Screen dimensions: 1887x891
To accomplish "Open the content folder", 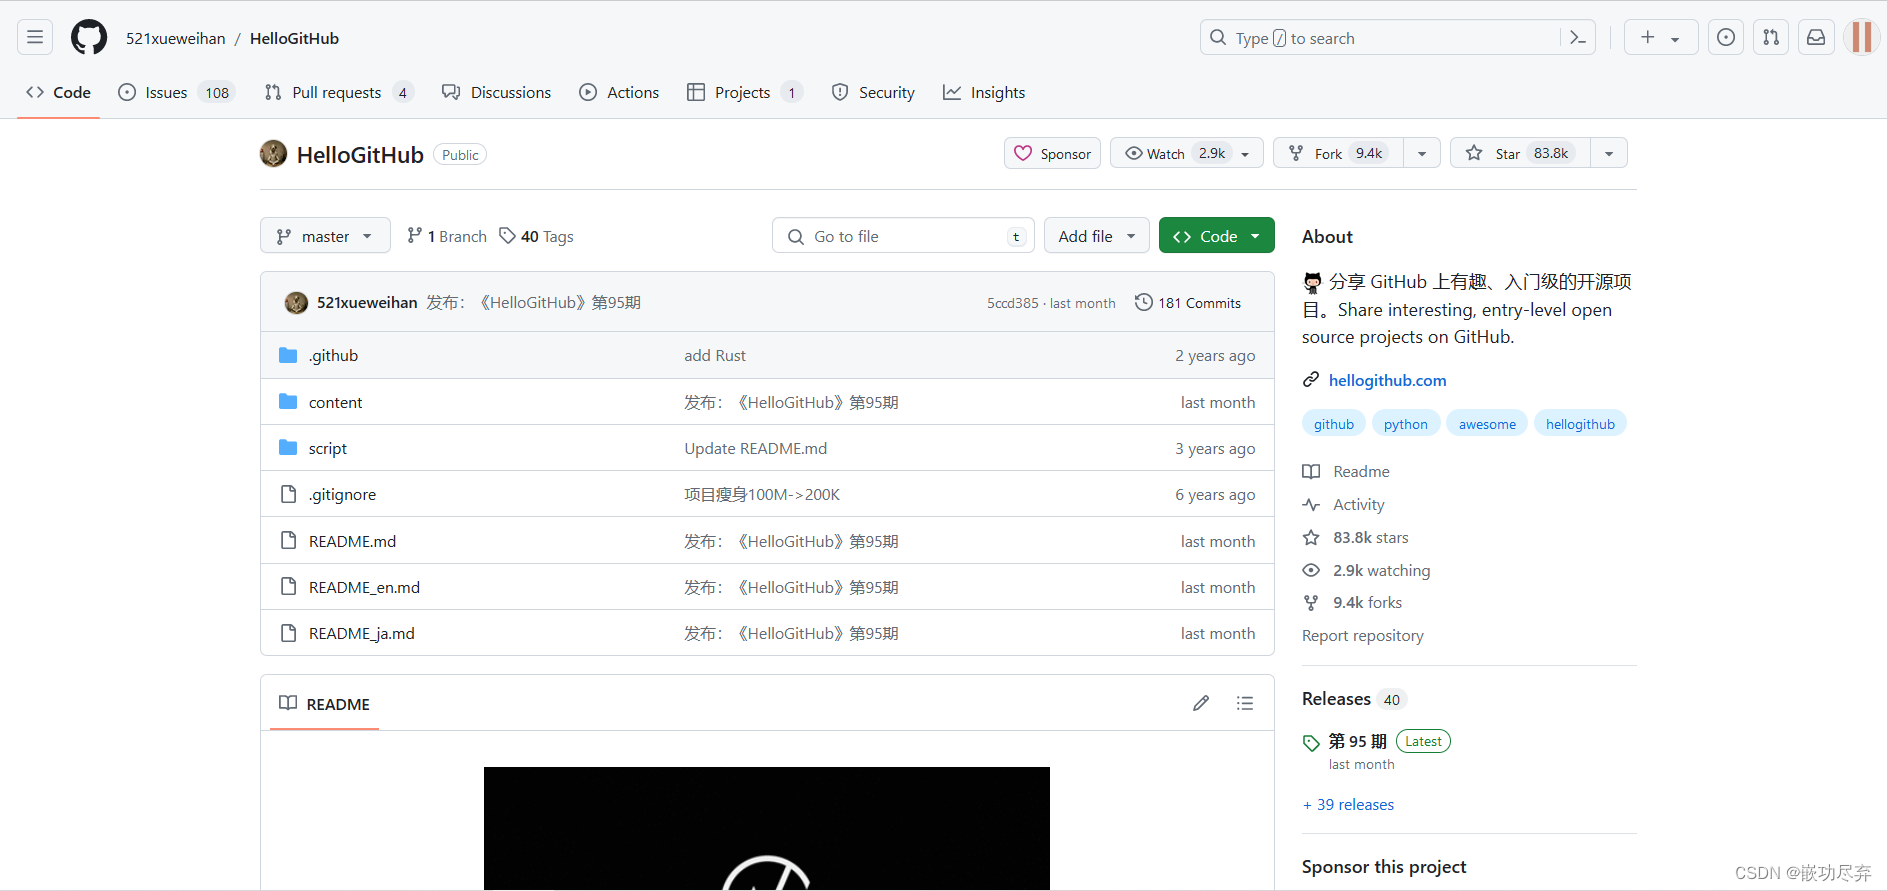I will click(335, 402).
